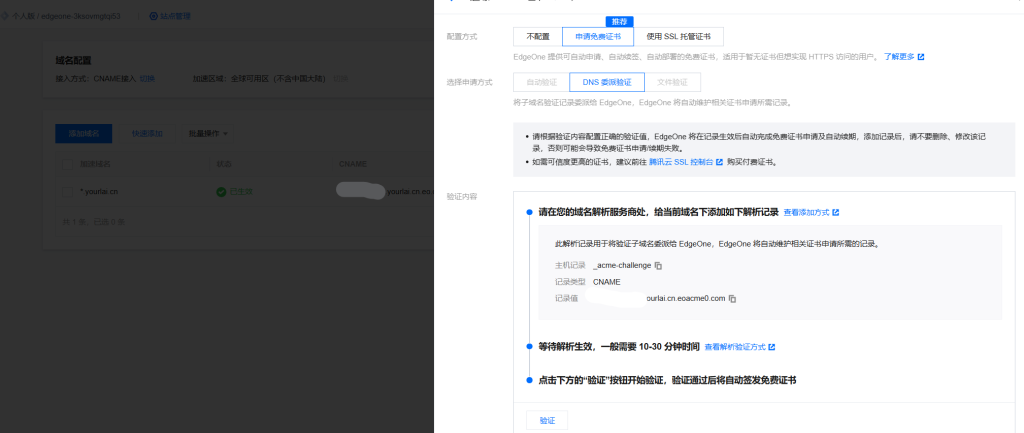Viewport: 1024px width, 433px height.
Task: Toggle the select-all checkbox in table header
Action: [x=68, y=163]
